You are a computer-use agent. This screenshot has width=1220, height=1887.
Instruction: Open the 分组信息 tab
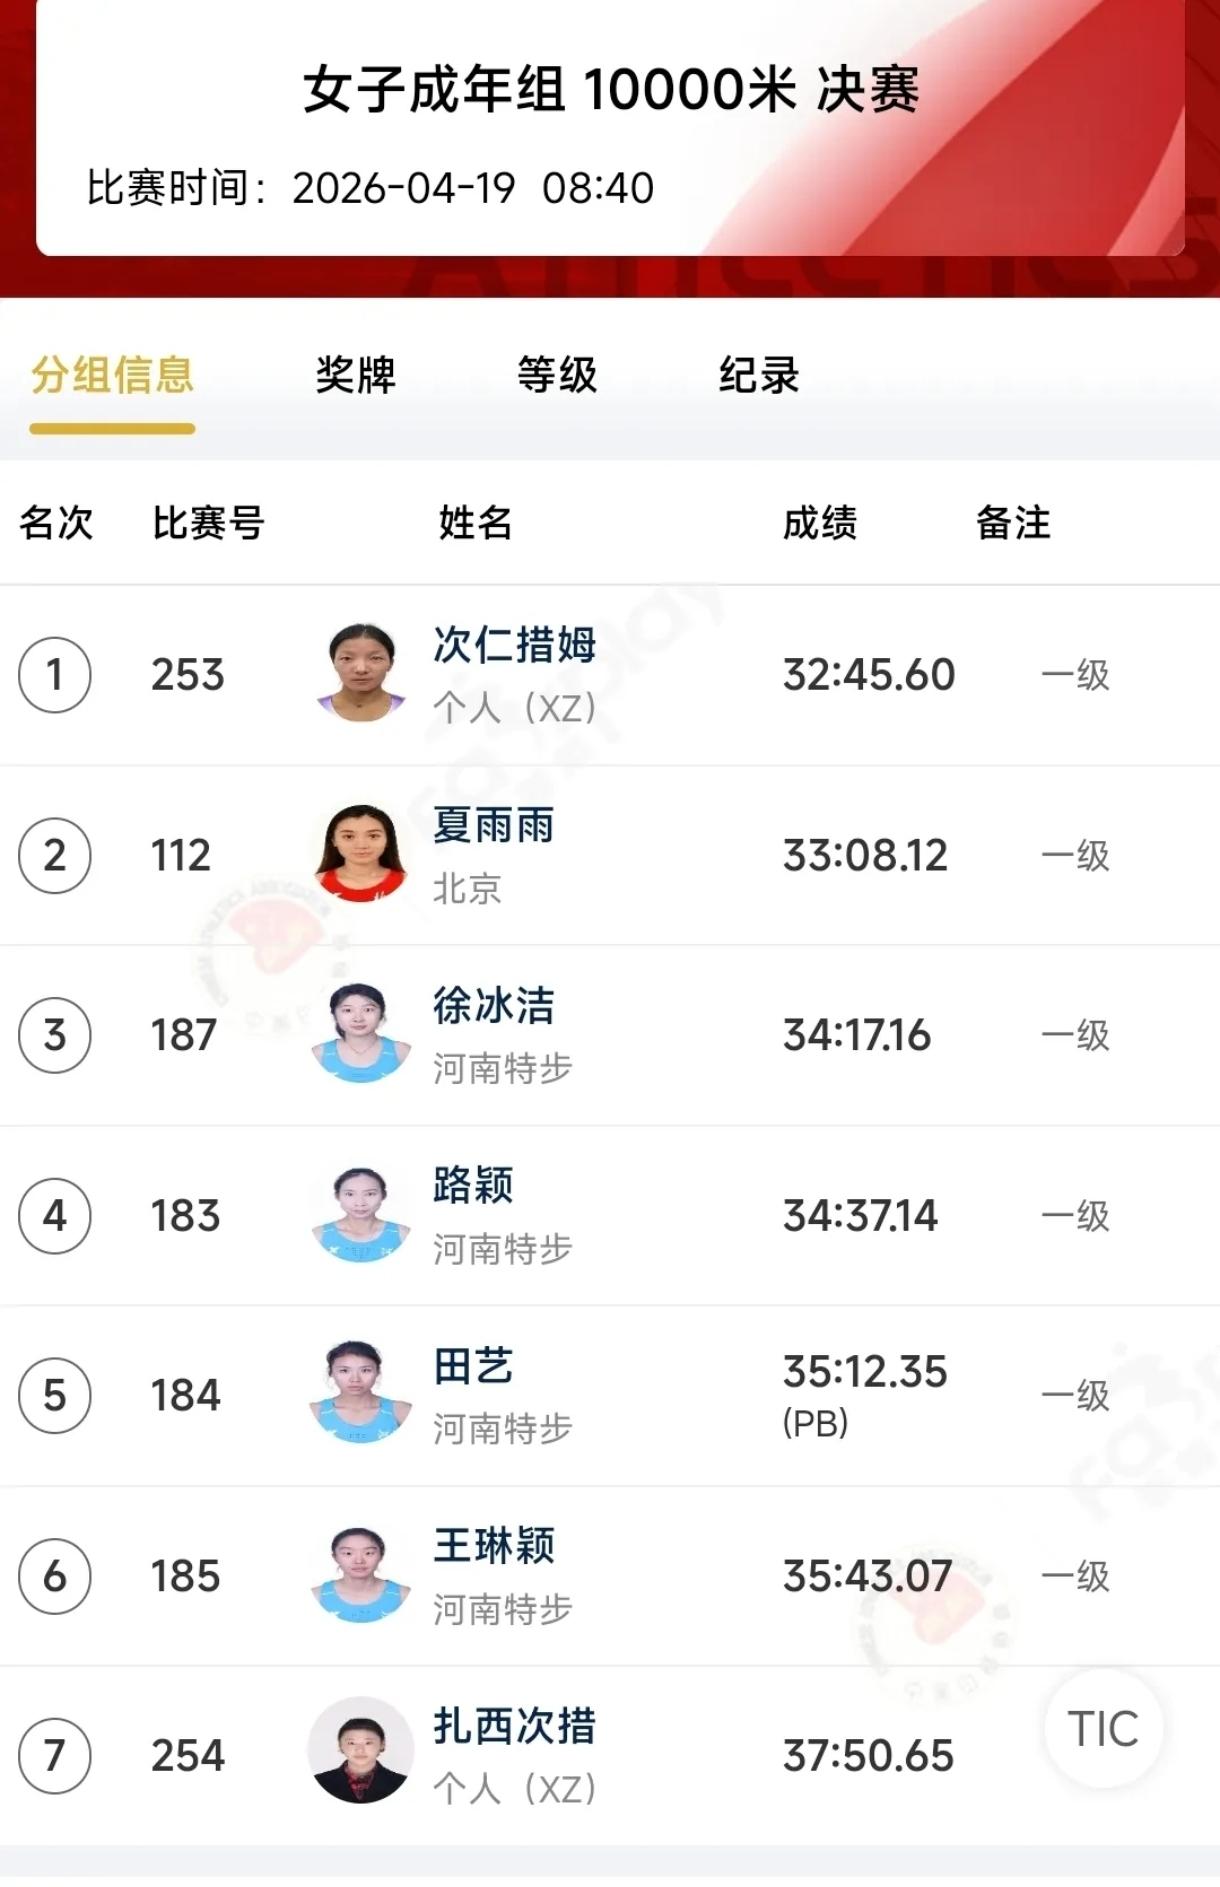tap(112, 376)
